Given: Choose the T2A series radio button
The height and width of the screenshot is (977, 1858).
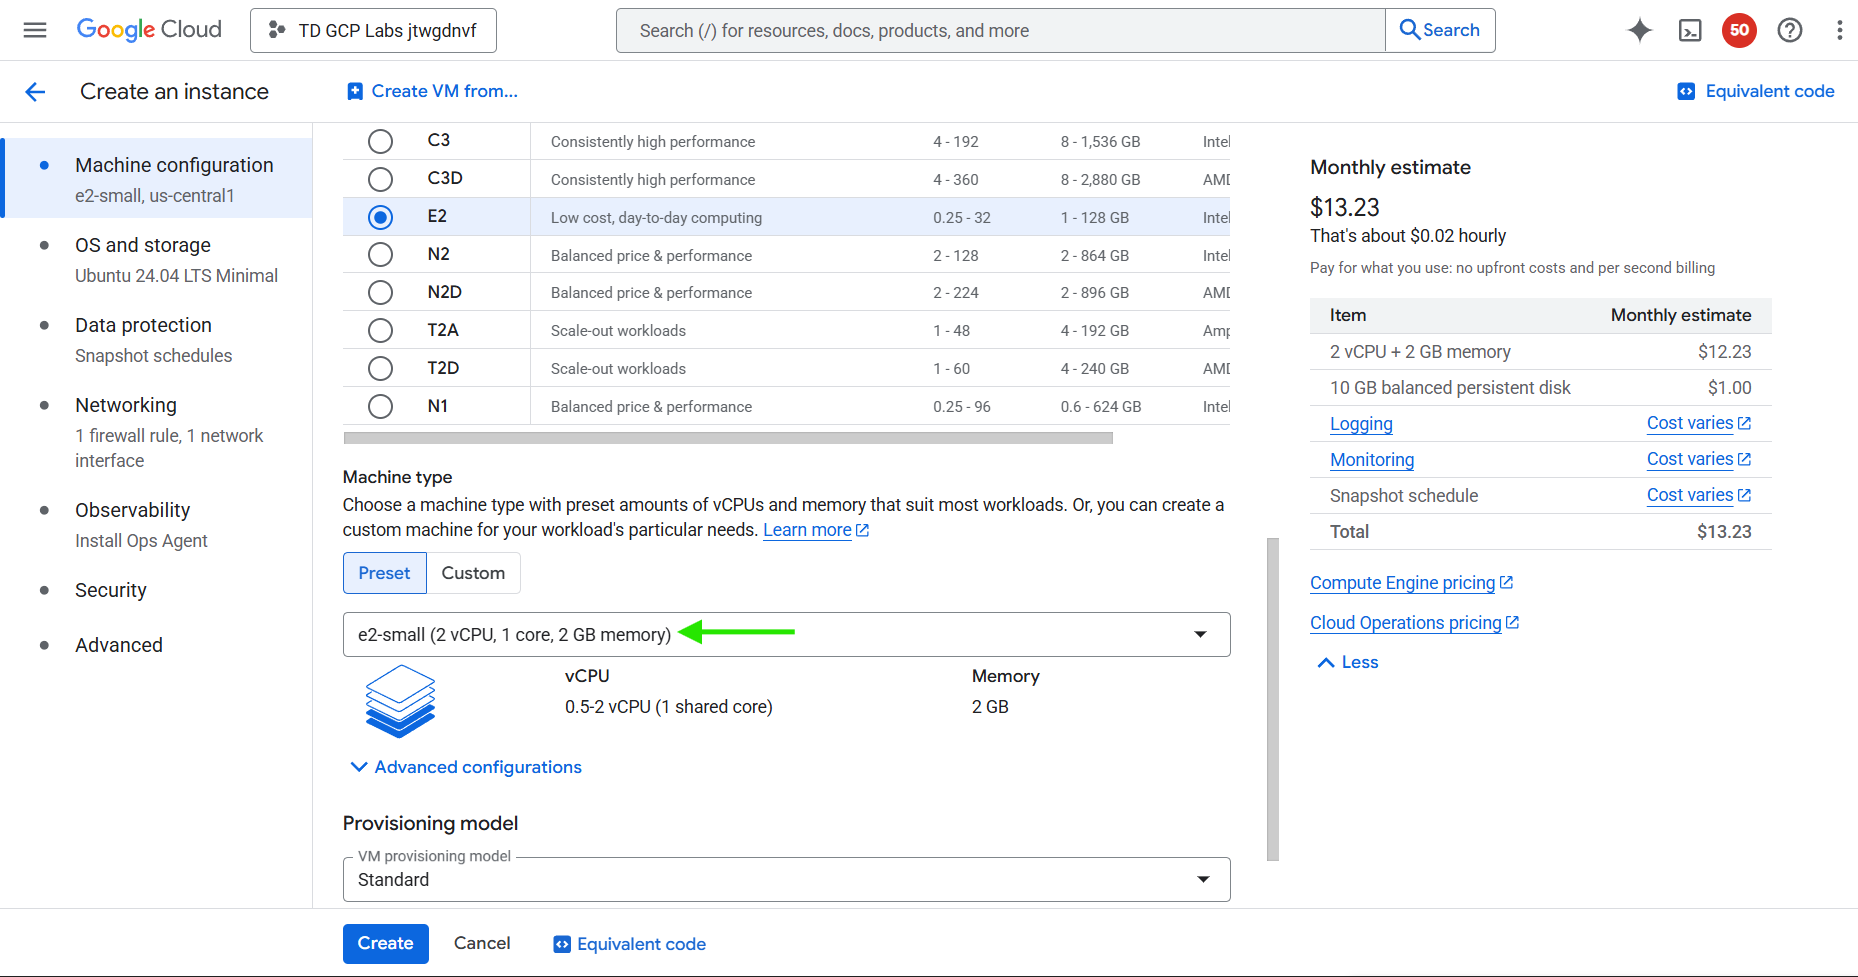Looking at the screenshot, I should [380, 330].
